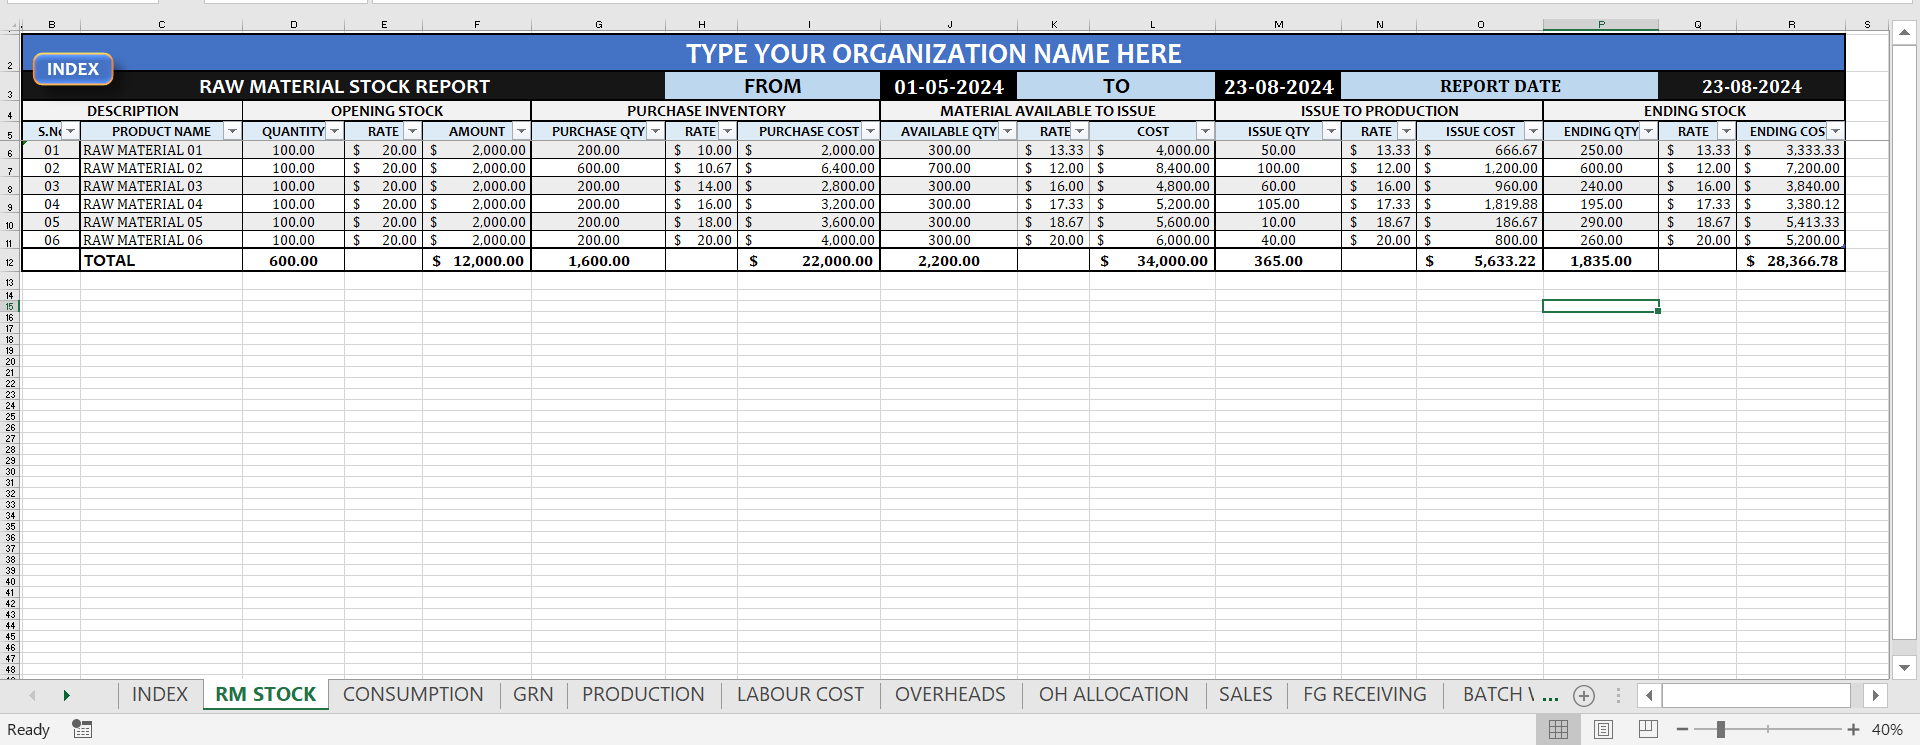Select total purchase cost 22,000.00 cell
This screenshot has height=745, width=1920.
[808, 260]
